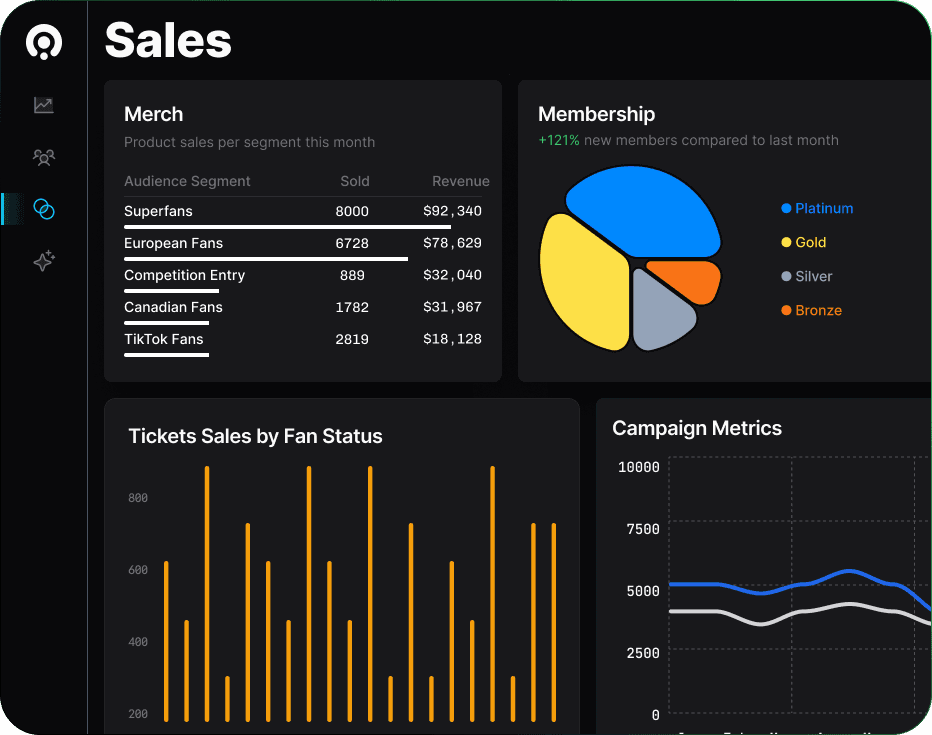Click the first orange bar in Tickets chart

166,641
